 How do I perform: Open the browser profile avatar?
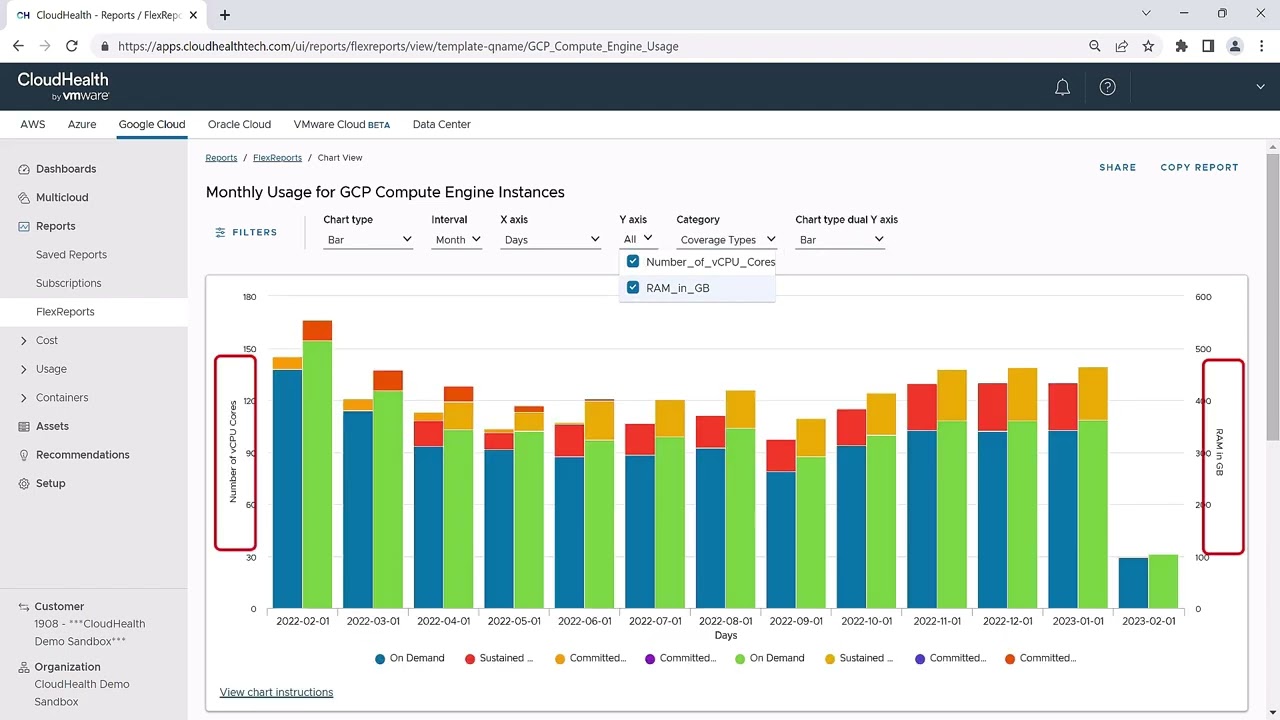pyautogui.click(x=1235, y=46)
